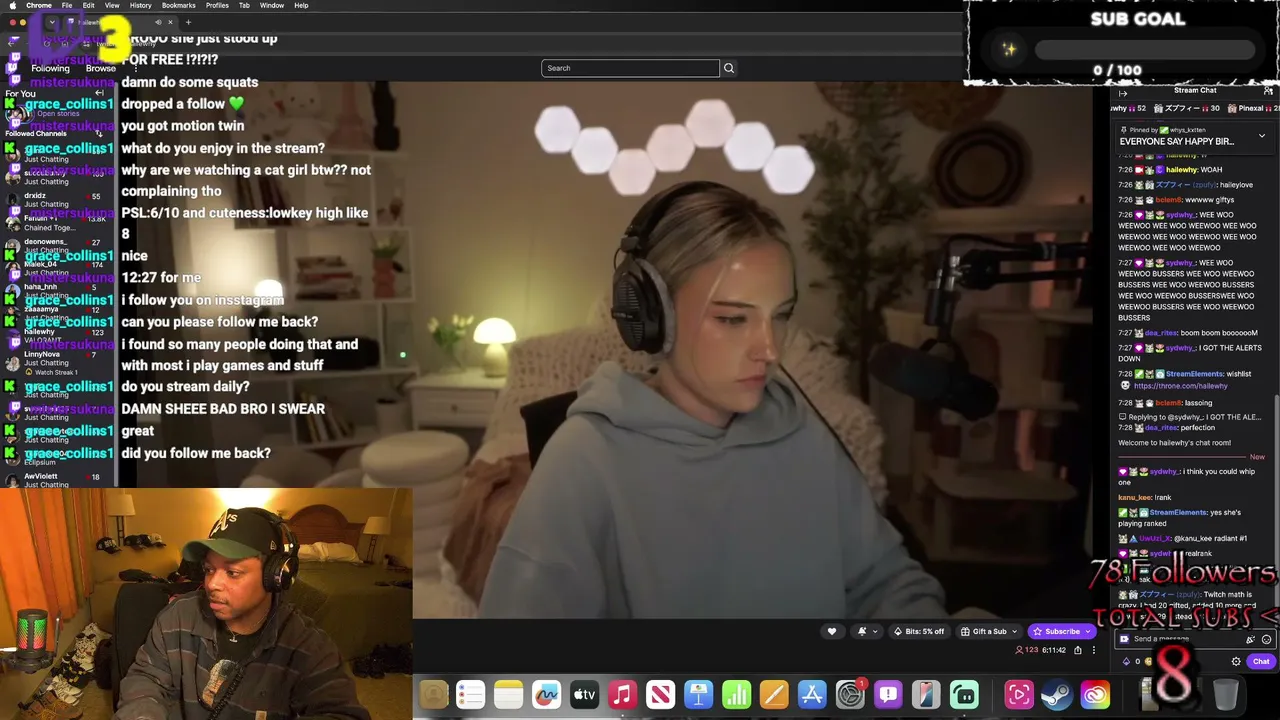The image size is (1280, 720).
Task: Open the throne.com/hailewhy wishlist link
Action: [1180, 386]
